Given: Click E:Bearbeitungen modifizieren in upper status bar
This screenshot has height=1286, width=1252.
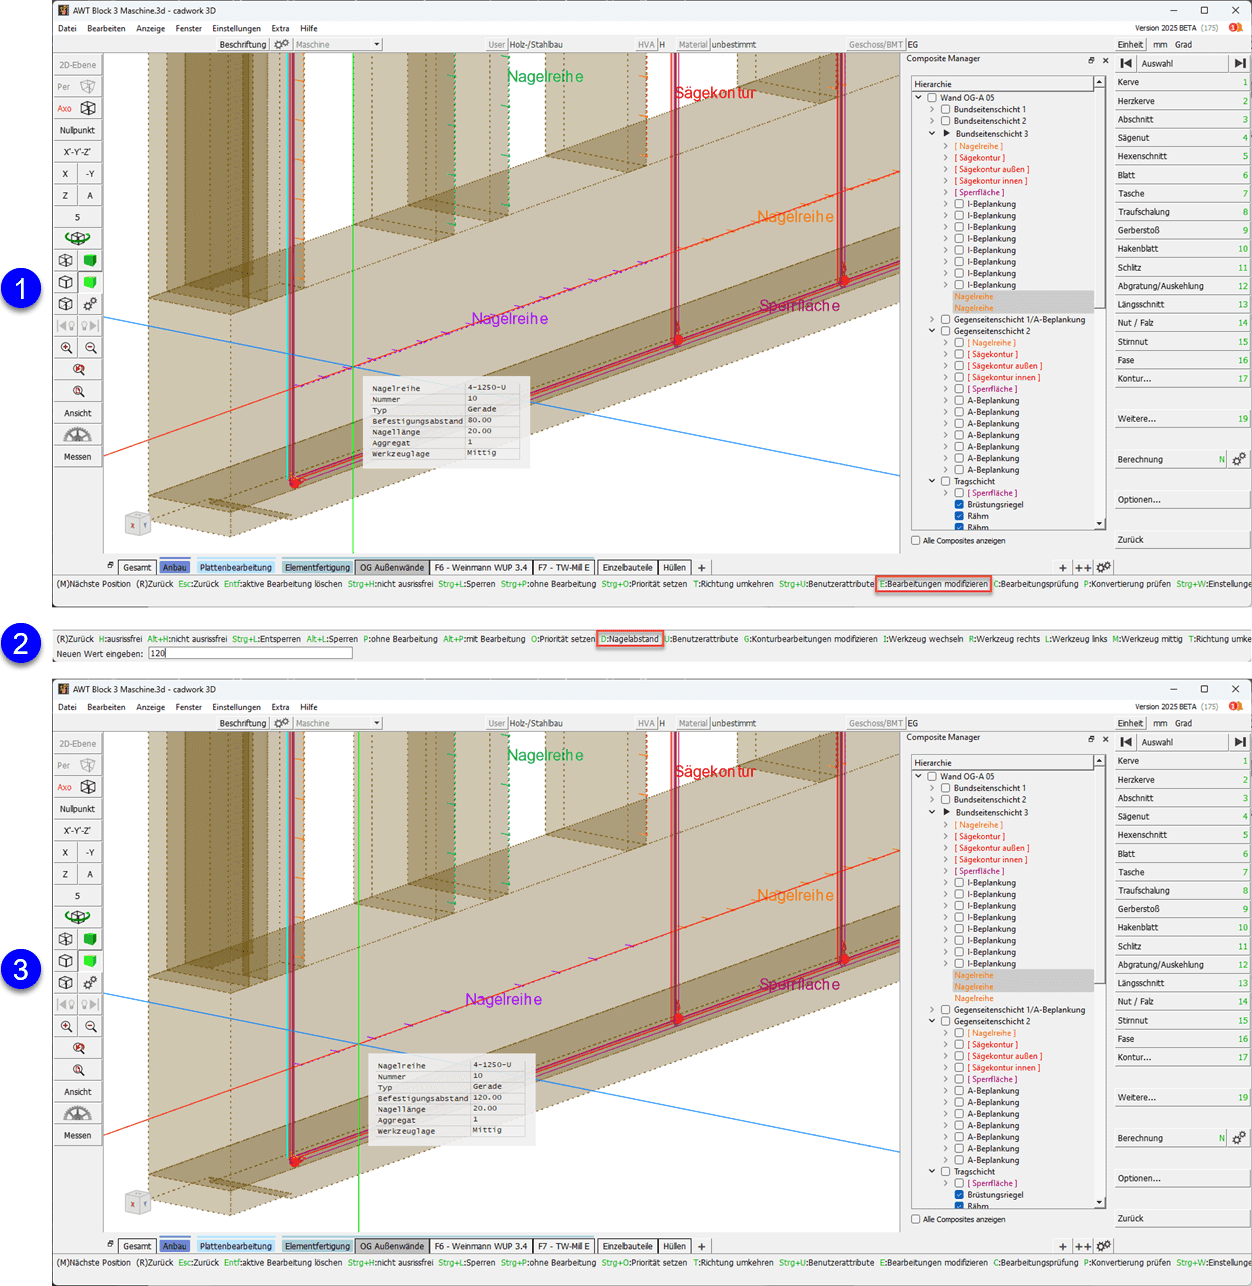Looking at the screenshot, I should 934,584.
